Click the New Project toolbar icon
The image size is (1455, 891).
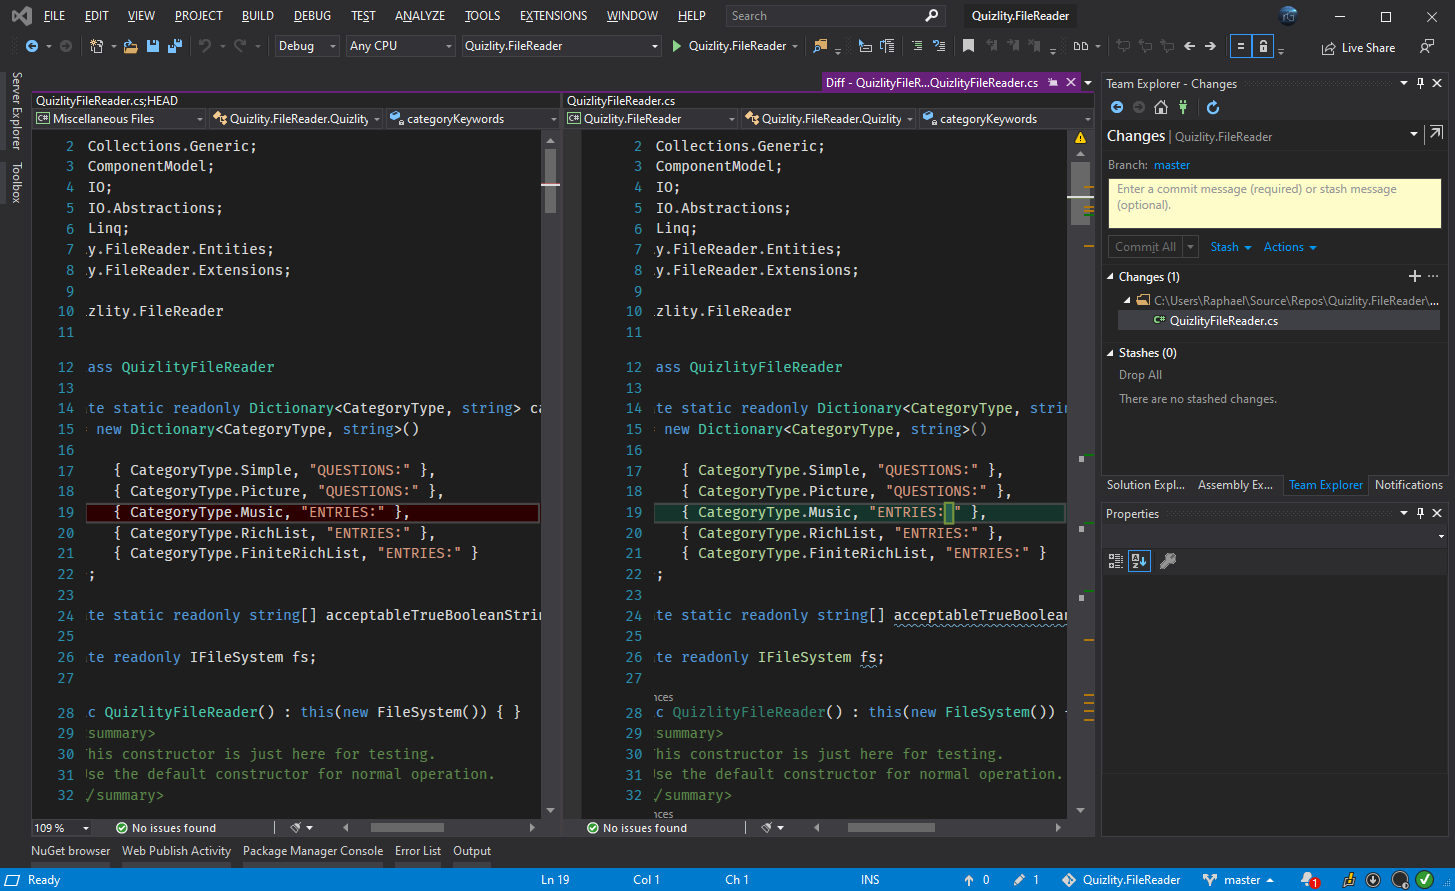tap(97, 46)
